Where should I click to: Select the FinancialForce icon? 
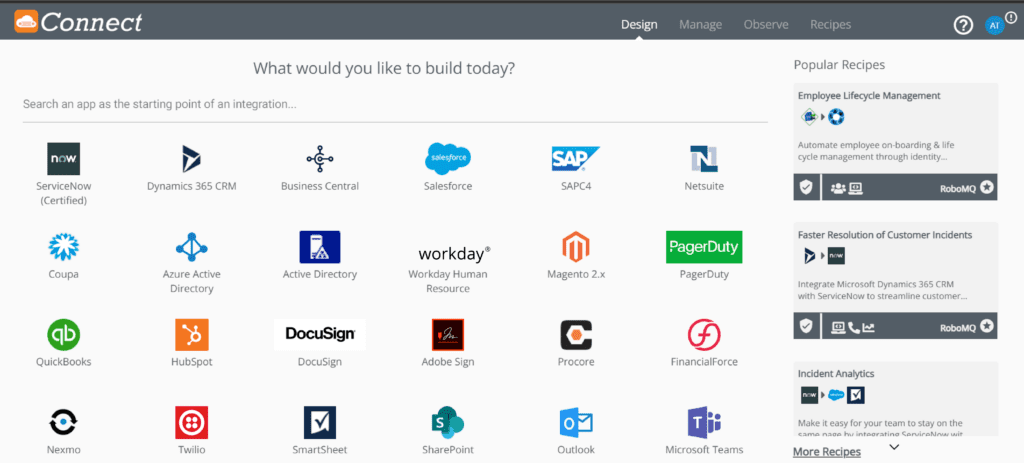[704, 334]
